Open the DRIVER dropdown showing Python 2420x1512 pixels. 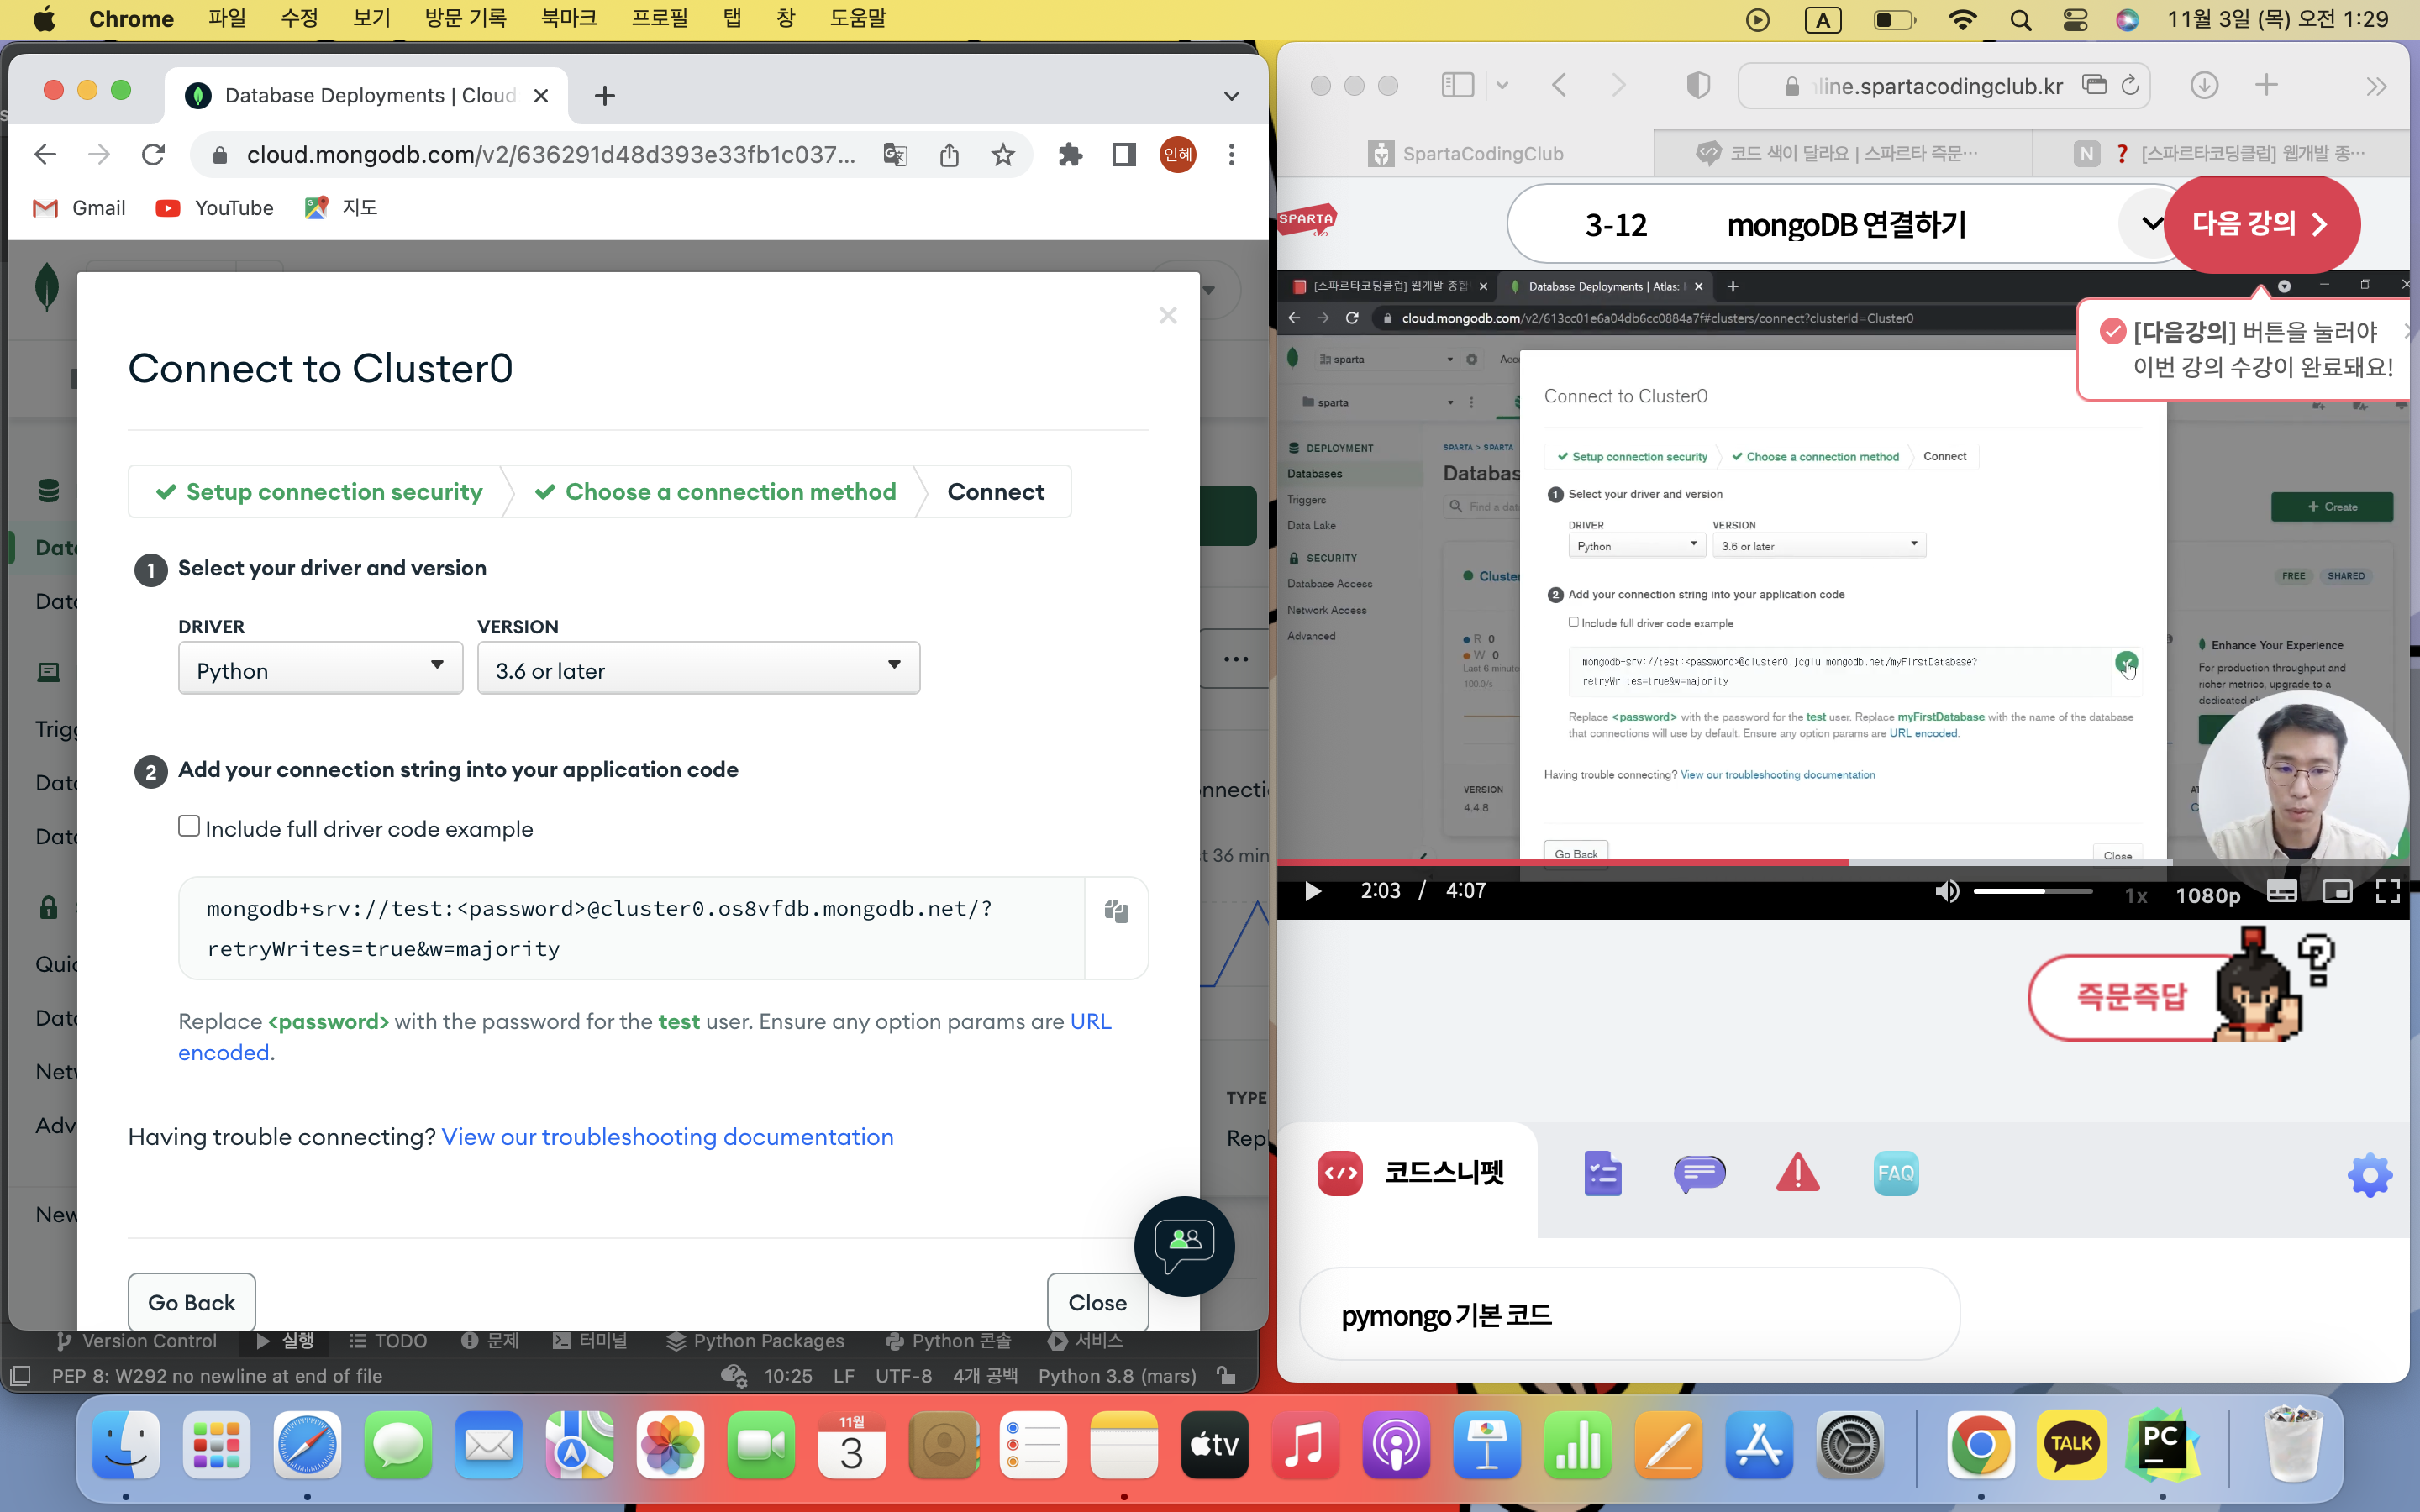tap(320, 669)
